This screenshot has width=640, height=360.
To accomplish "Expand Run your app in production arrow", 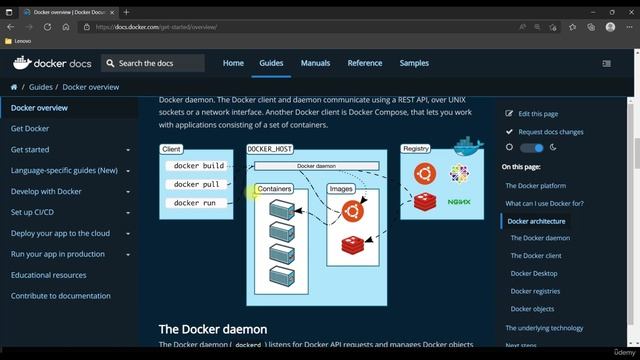I will click(128, 254).
